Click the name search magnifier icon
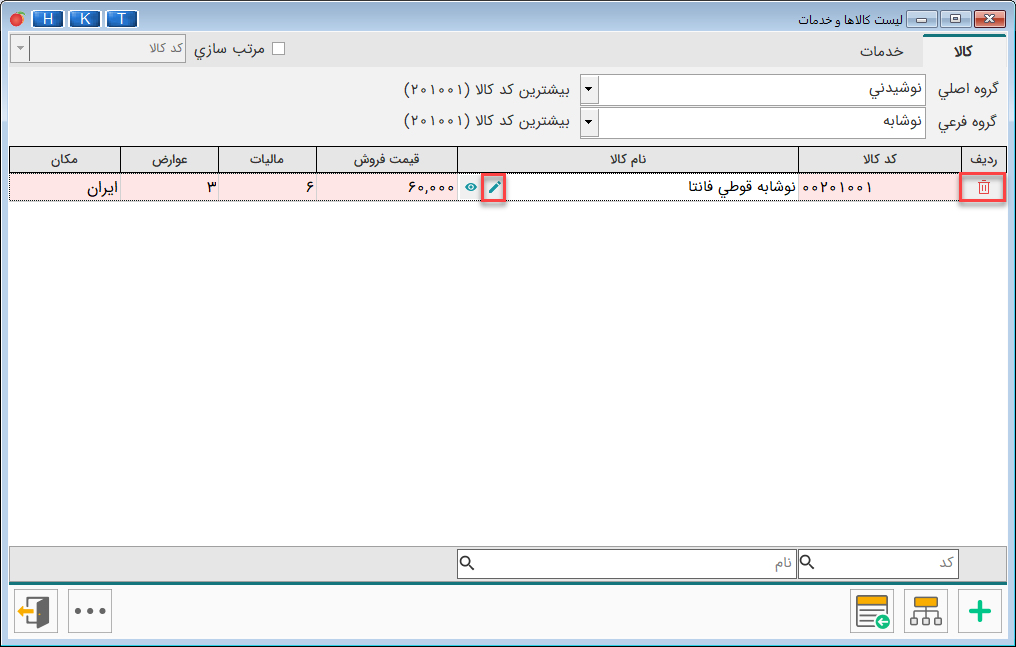This screenshot has height=647, width=1016. click(466, 563)
